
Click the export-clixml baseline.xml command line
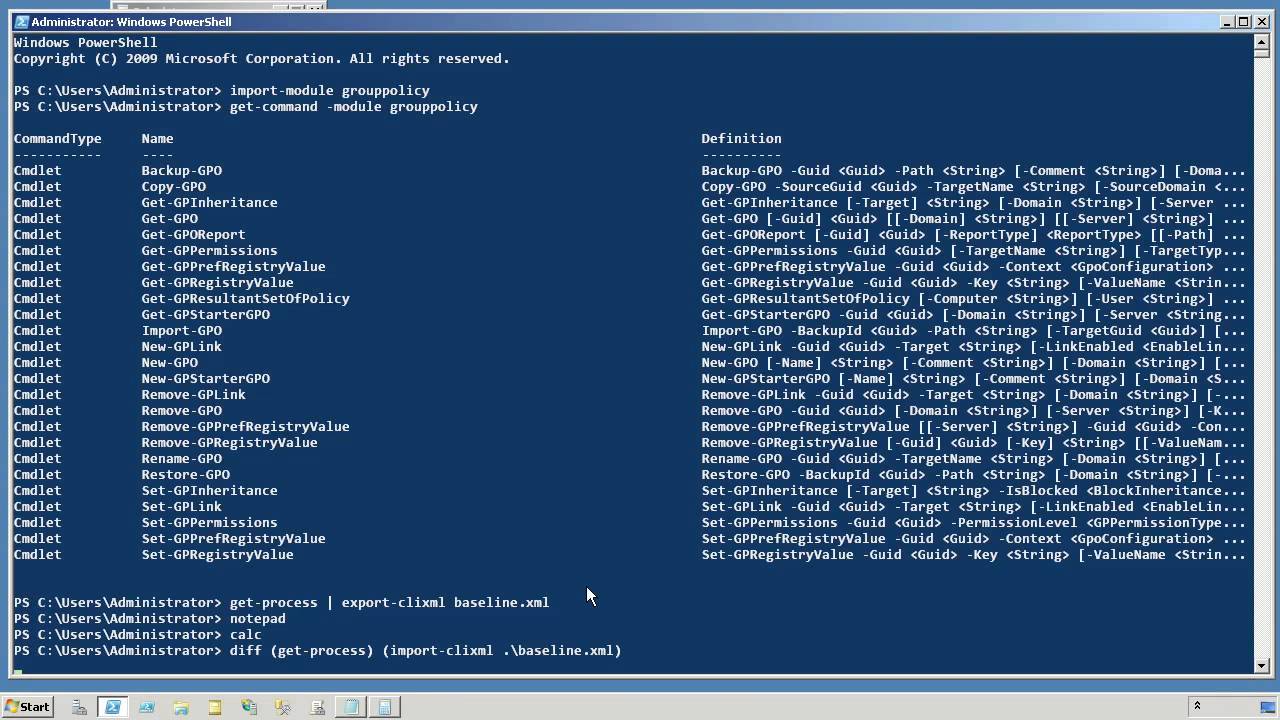click(x=281, y=602)
